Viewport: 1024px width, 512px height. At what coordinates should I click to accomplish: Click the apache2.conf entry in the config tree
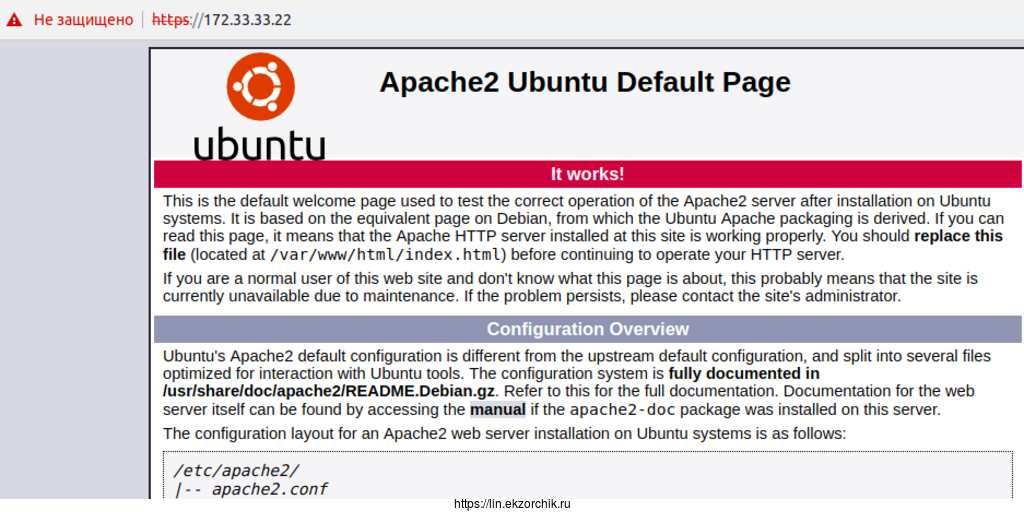[x=269, y=489]
